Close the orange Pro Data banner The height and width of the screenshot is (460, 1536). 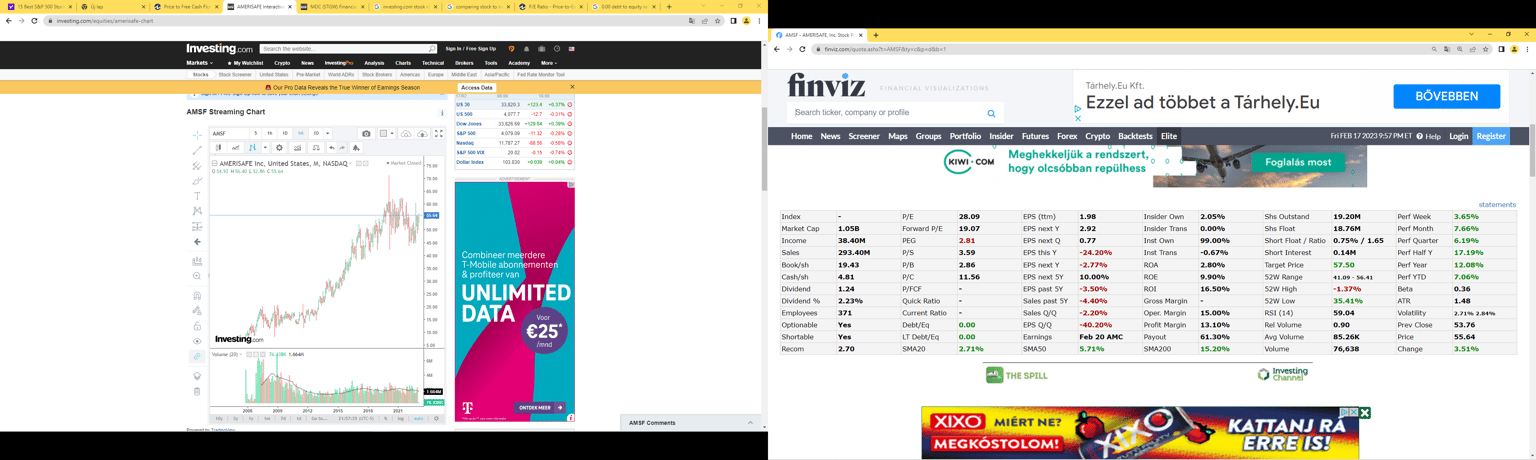point(572,87)
